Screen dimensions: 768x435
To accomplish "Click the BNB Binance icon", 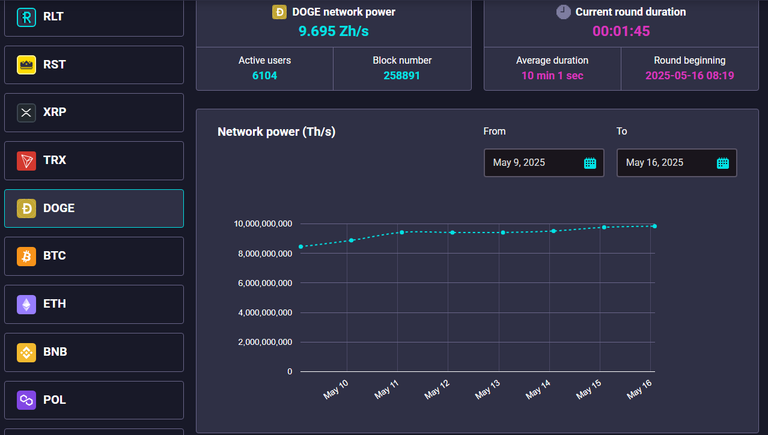I will point(26,352).
